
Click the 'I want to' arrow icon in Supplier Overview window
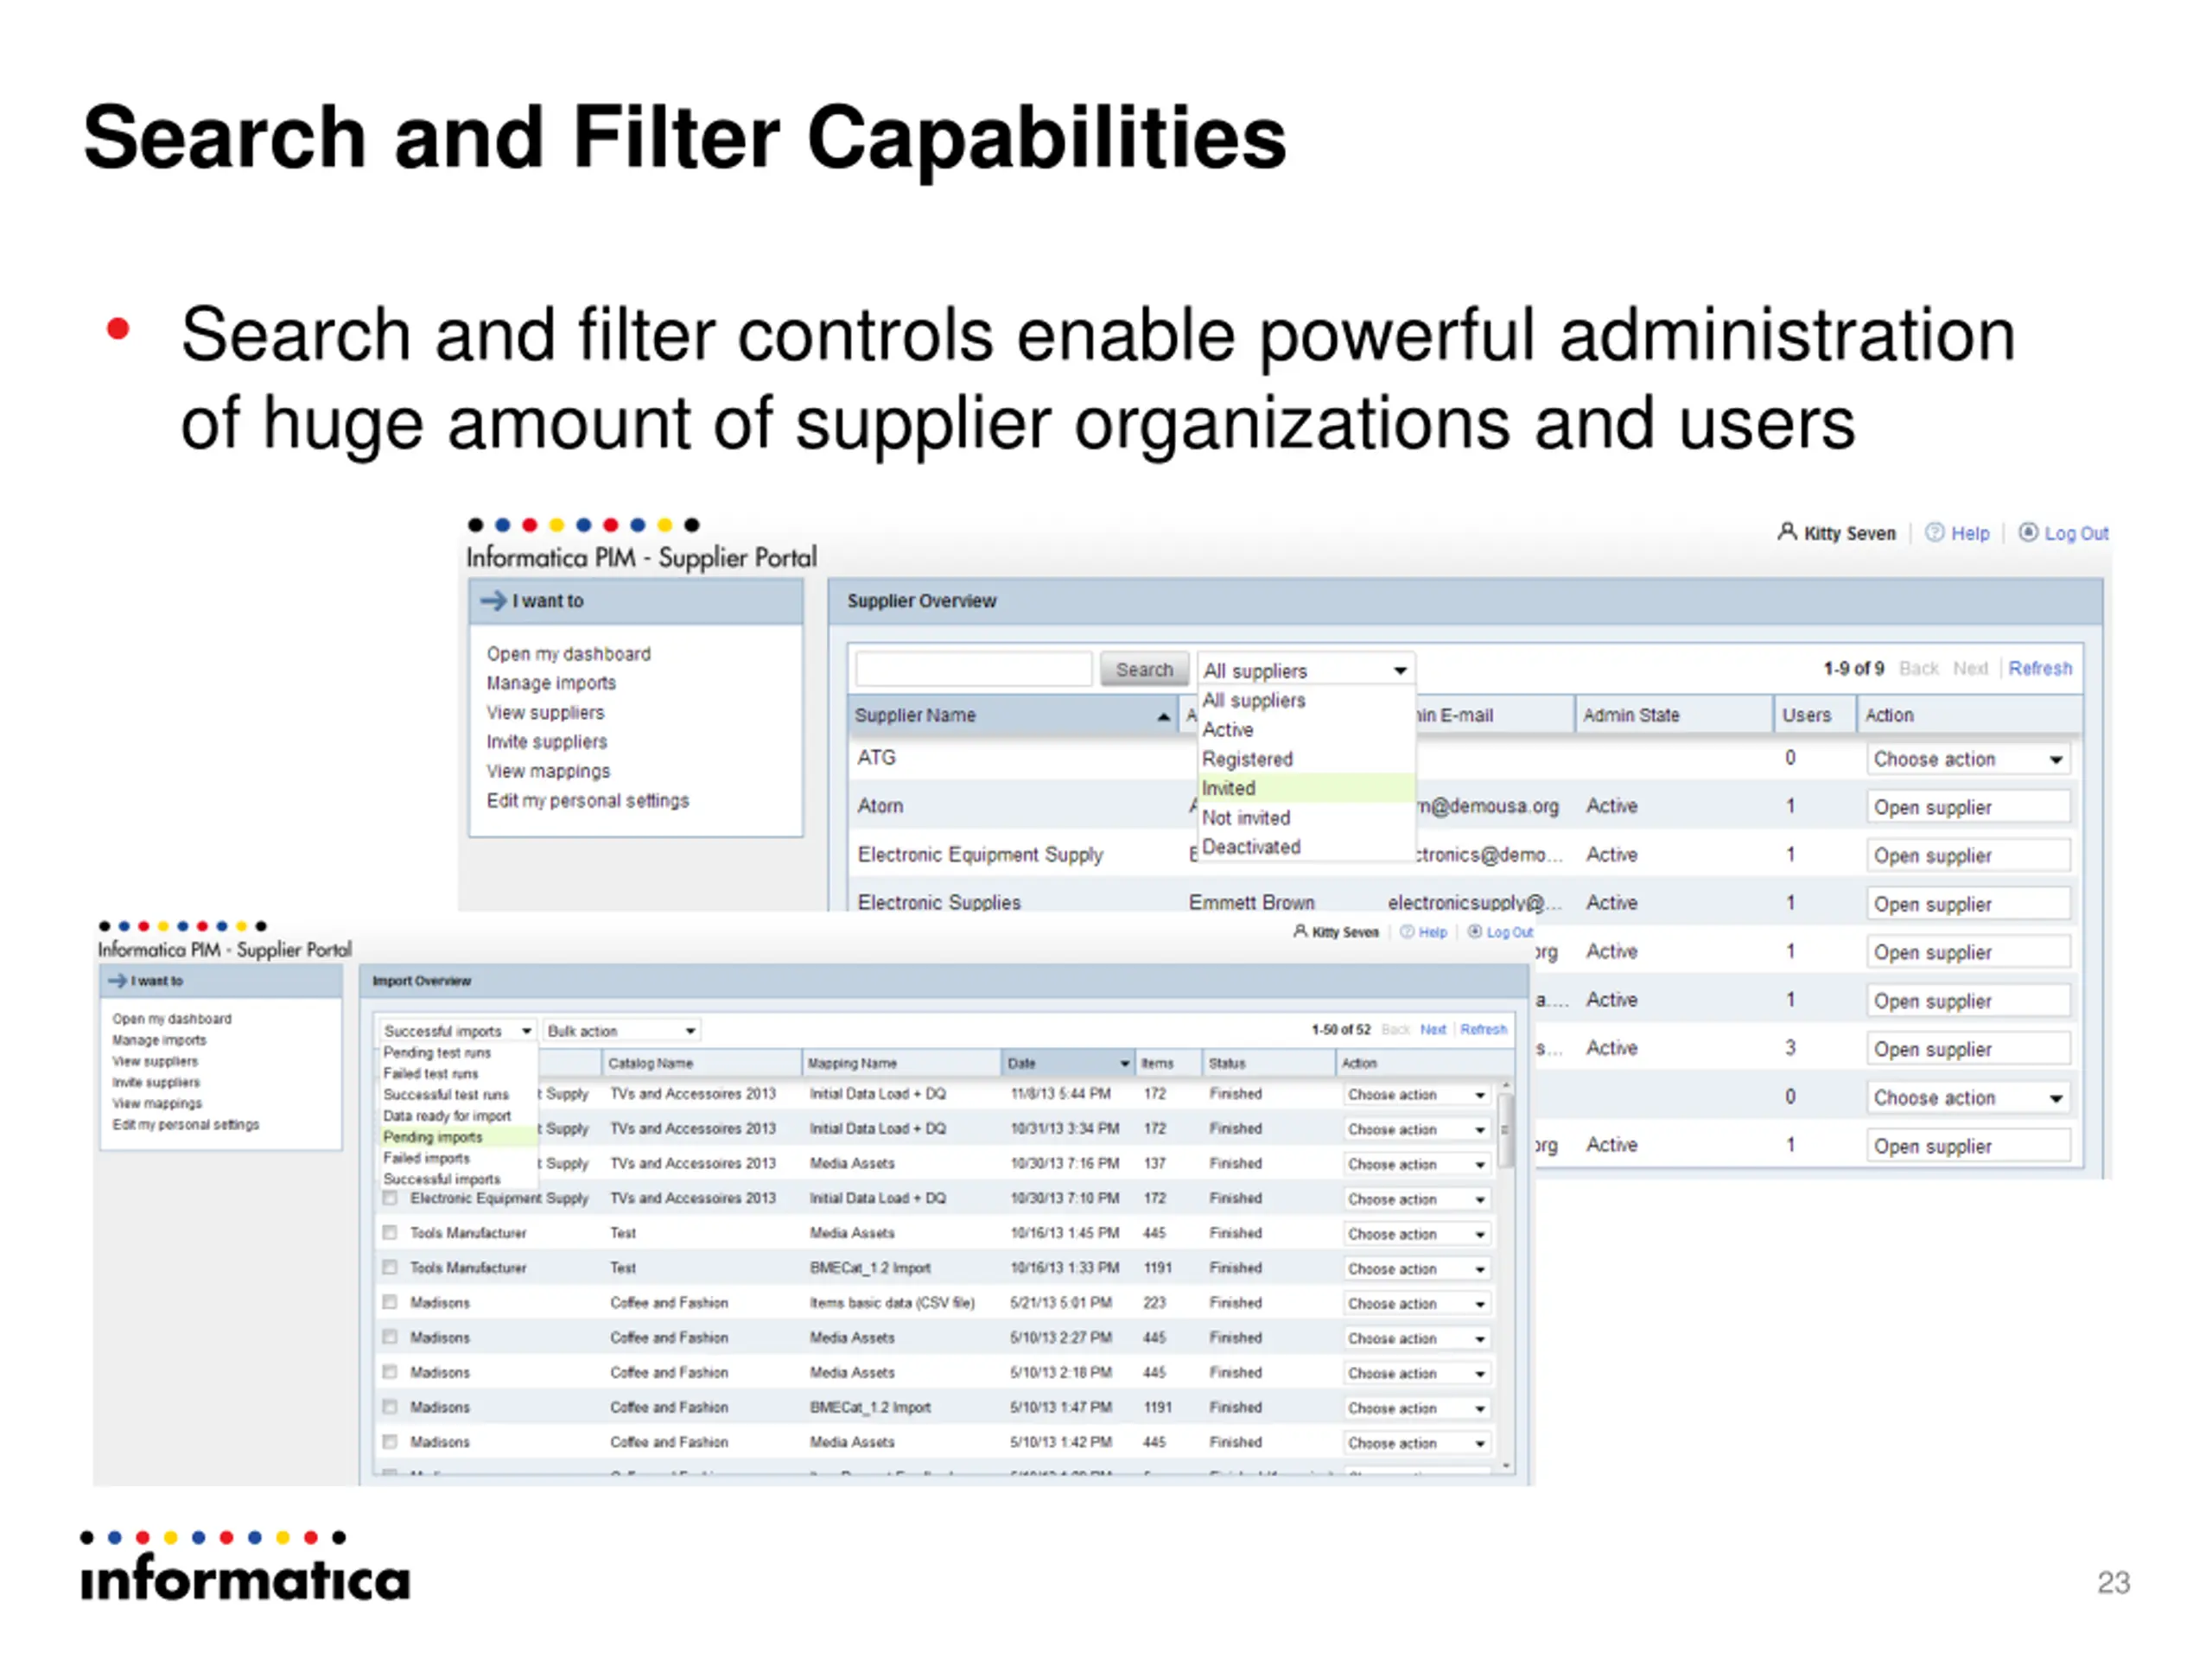pyautogui.click(x=493, y=600)
